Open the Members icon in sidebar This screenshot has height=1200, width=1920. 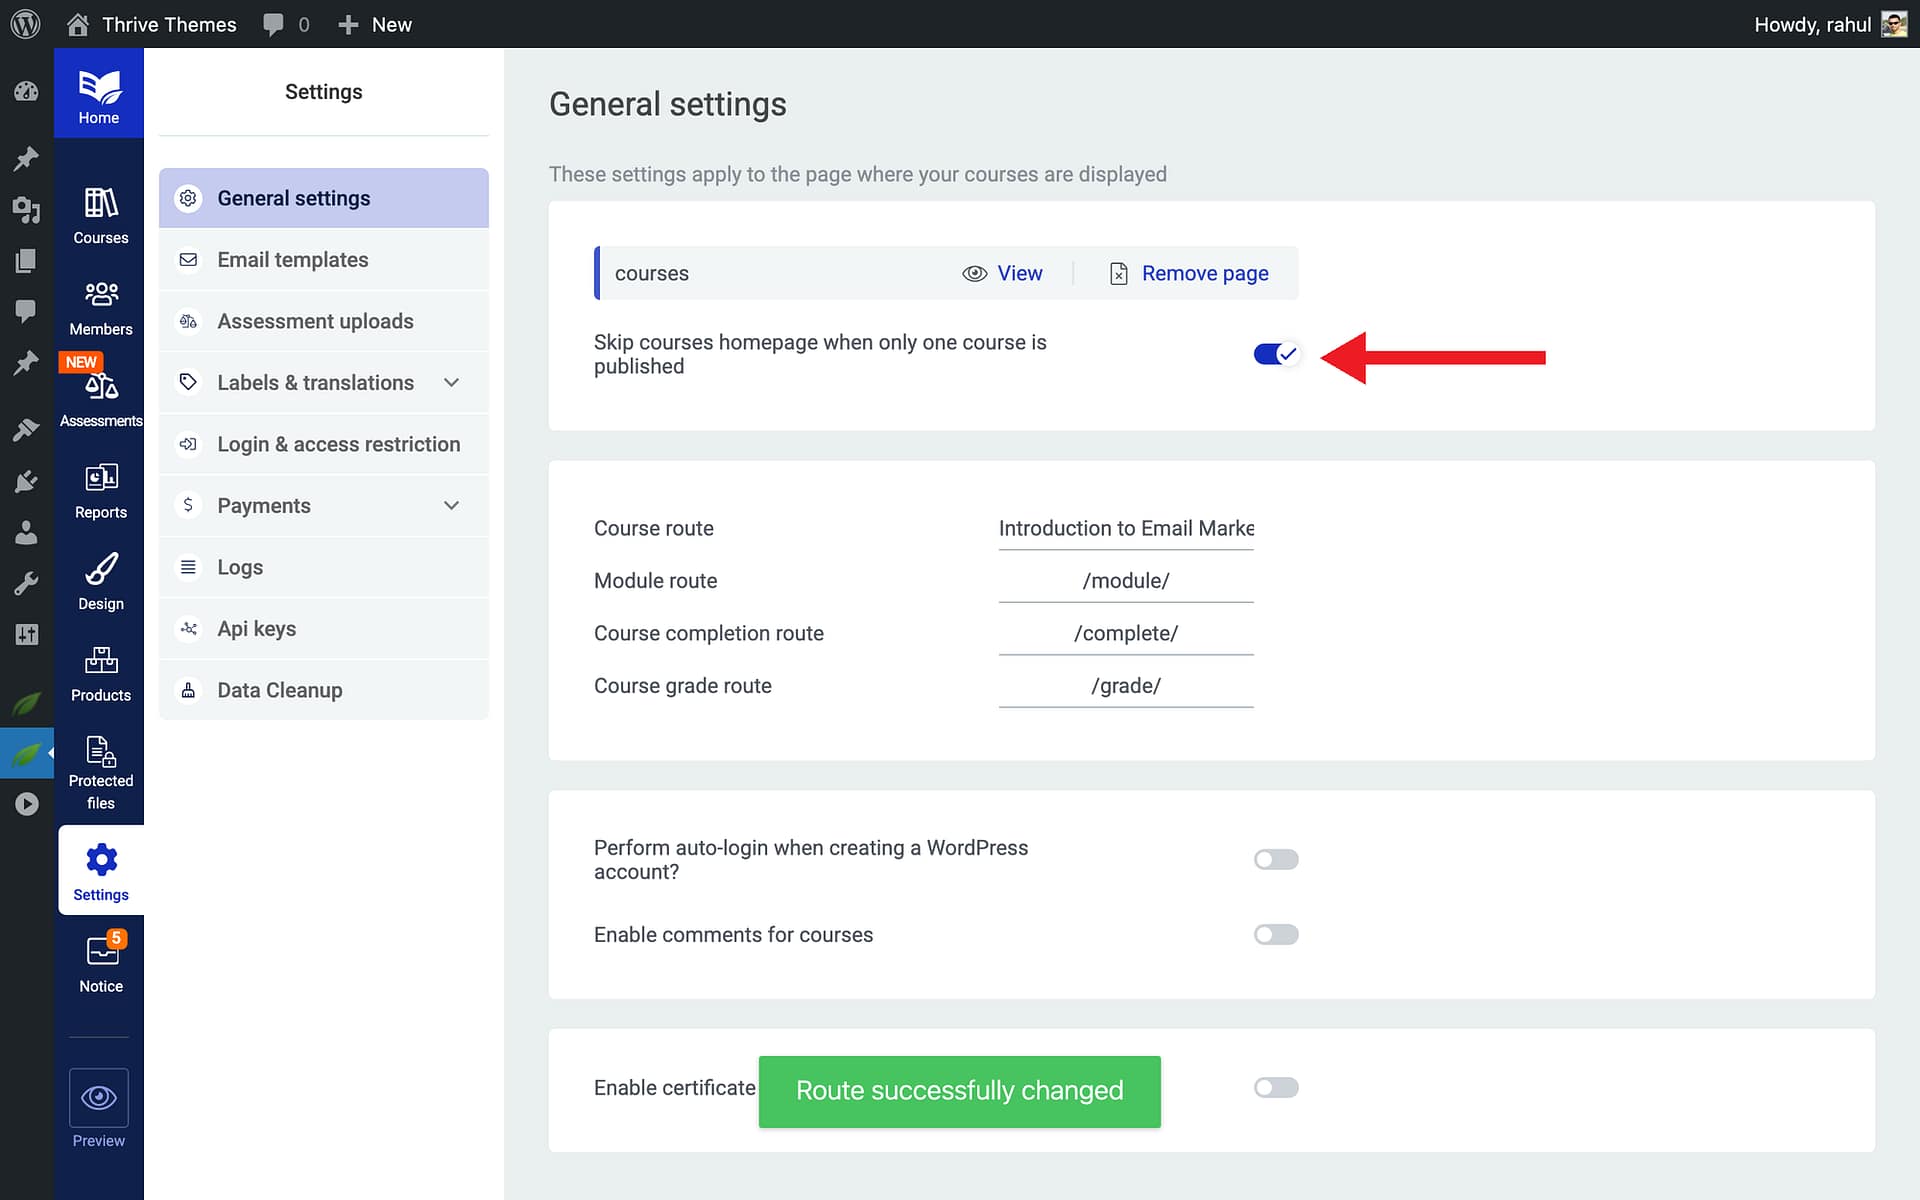point(100,294)
